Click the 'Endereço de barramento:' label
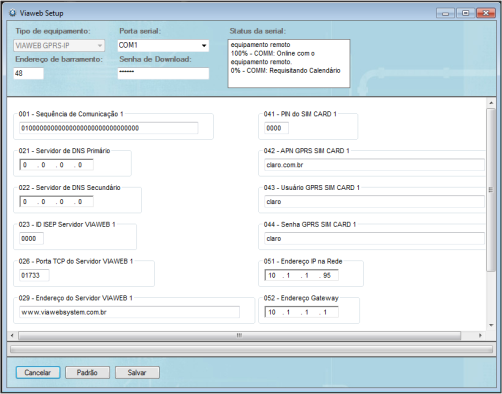Image resolution: width=502 pixels, height=394 pixels. 59,59
